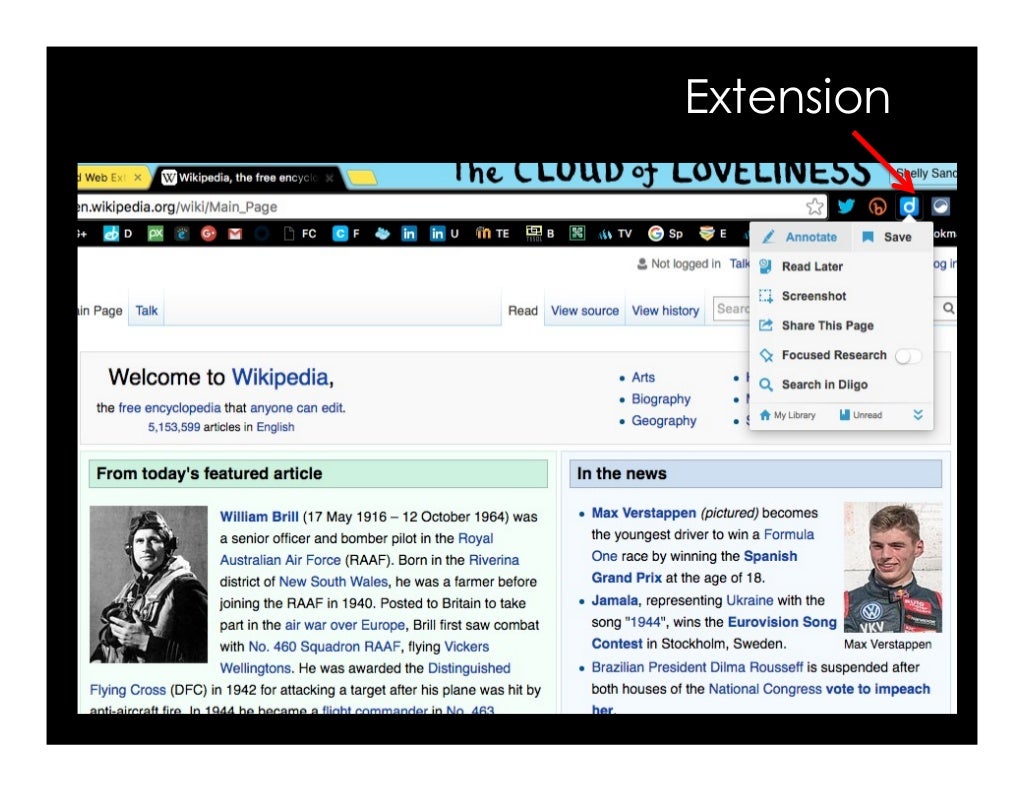This screenshot has height=792, width=1024.
Task: Choose Annotate in the Diigo menu
Action: coord(801,237)
